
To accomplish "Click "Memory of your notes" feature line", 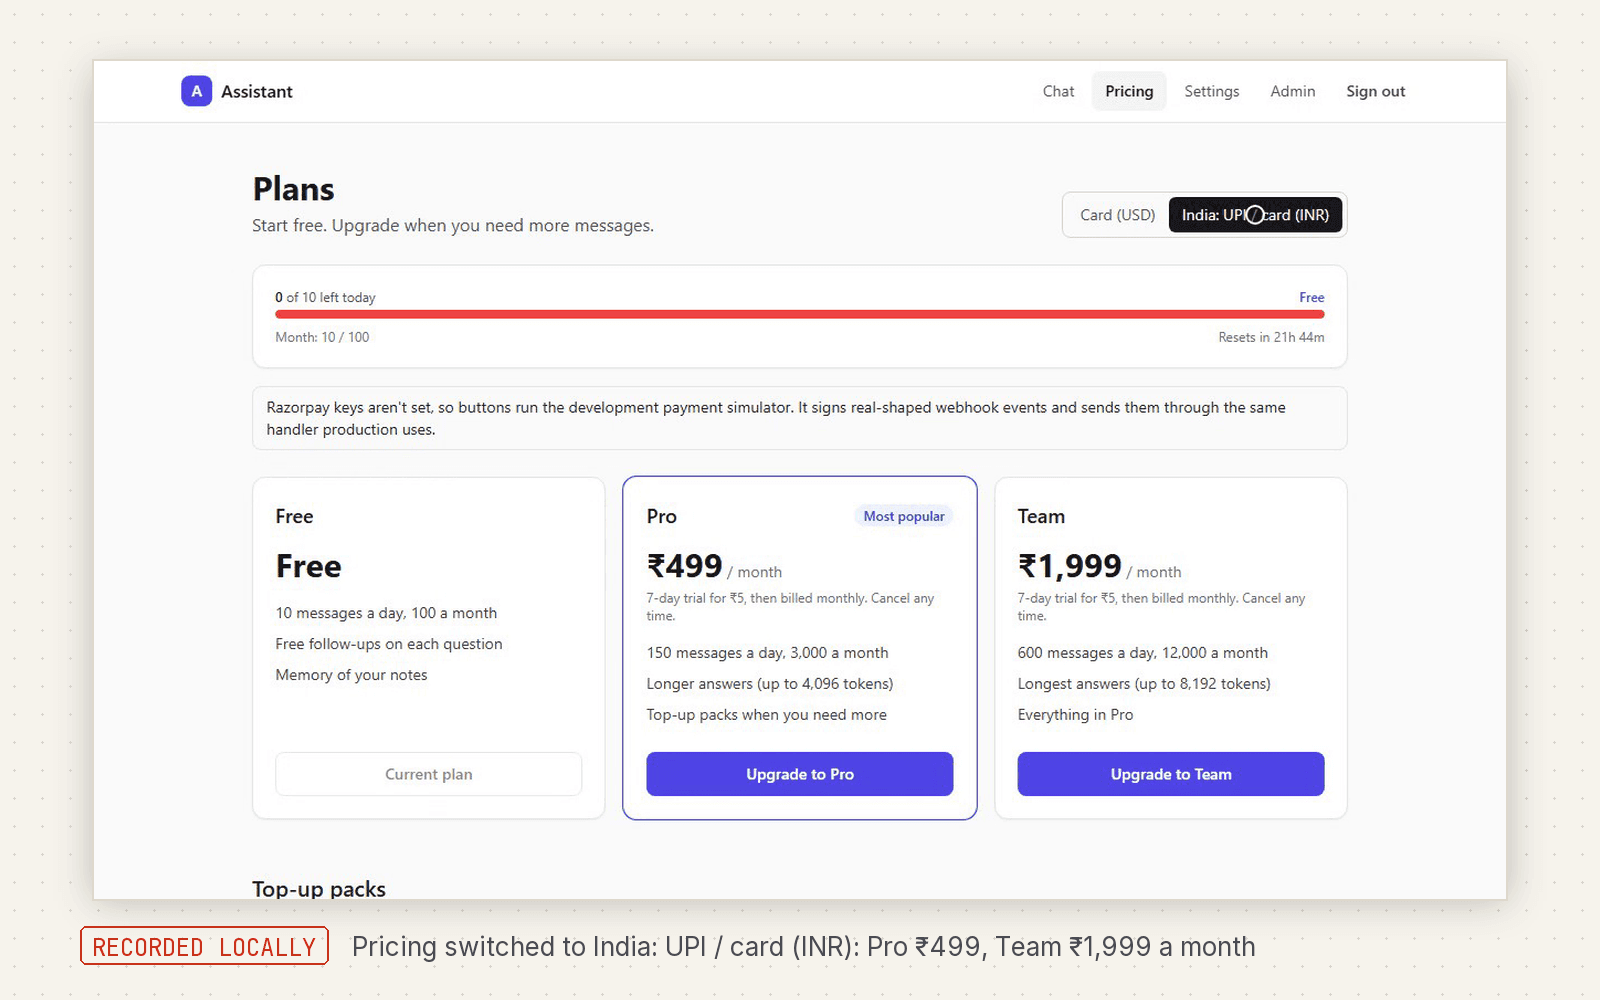I will tap(351, 675).
